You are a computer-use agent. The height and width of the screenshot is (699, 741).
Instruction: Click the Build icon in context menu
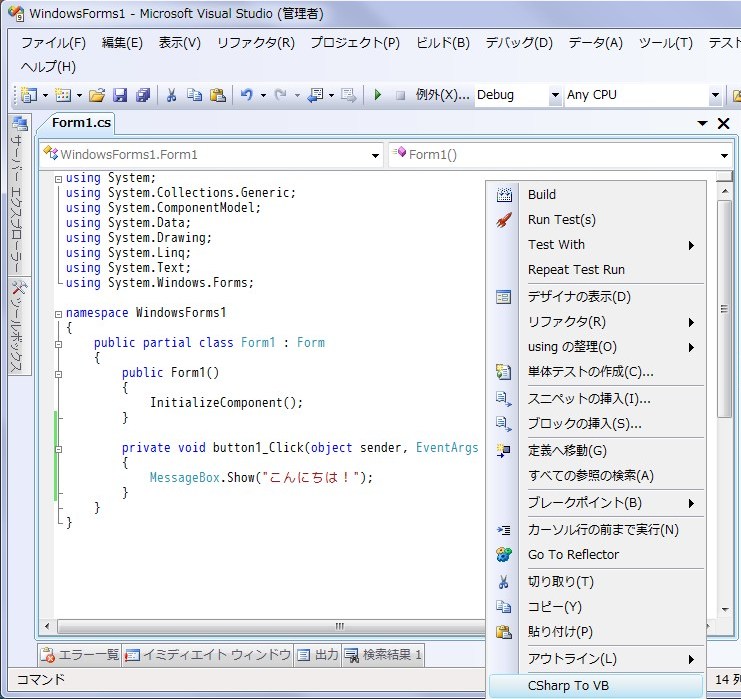point(504,194)
